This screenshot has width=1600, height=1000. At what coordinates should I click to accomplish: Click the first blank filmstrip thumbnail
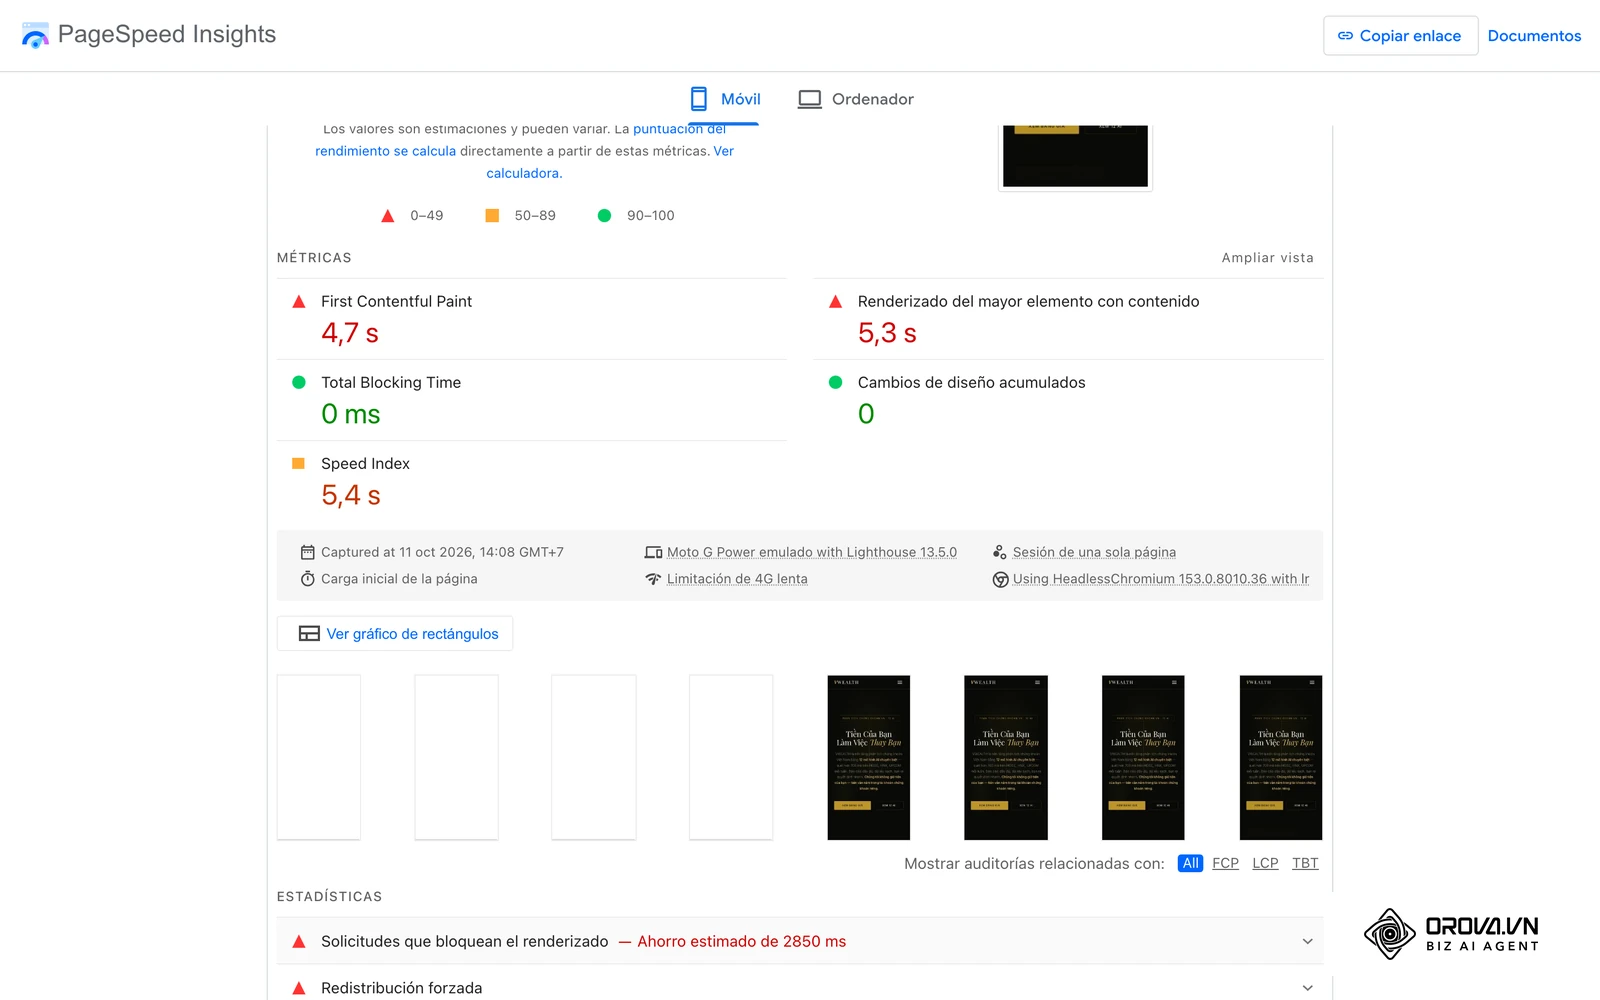click(x=319, y=757)
